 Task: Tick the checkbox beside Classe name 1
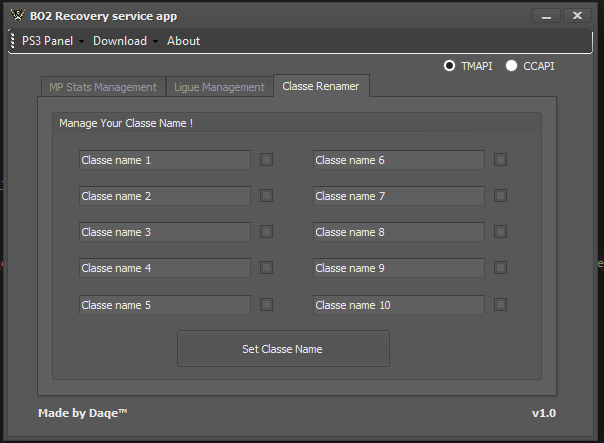[x=266, y=159]
